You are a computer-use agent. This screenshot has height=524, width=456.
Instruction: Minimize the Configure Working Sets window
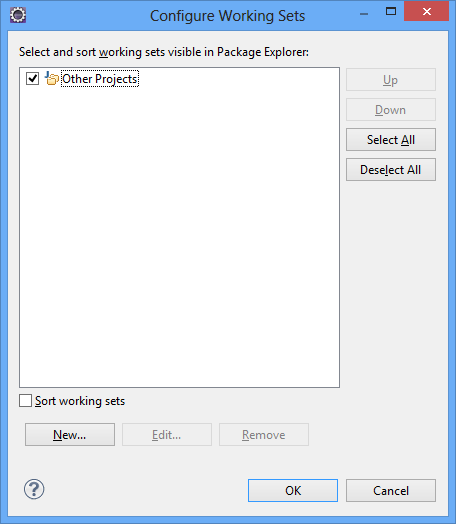click(x=364, y=13)
